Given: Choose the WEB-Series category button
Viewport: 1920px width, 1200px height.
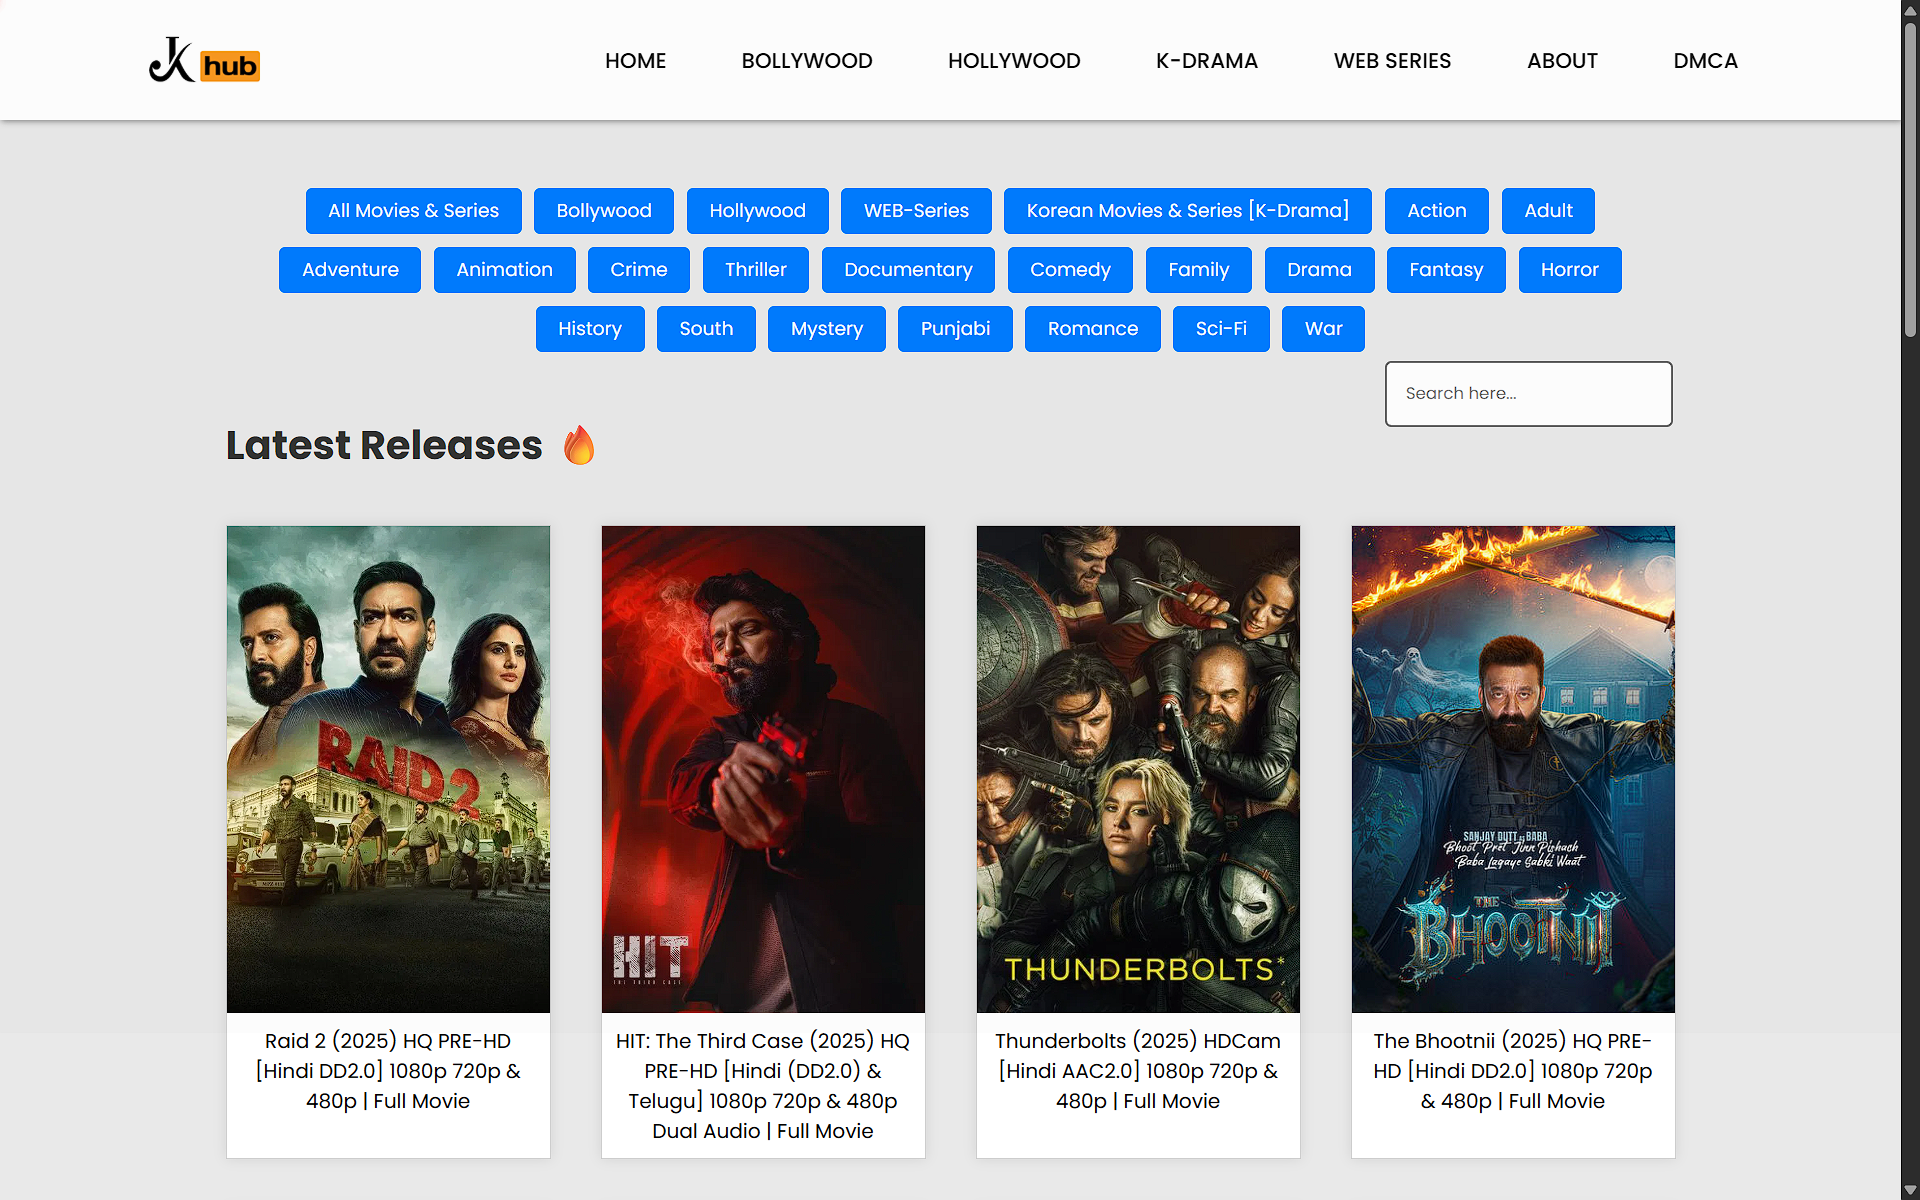Looking at the screenshot, I should [916, 211].
